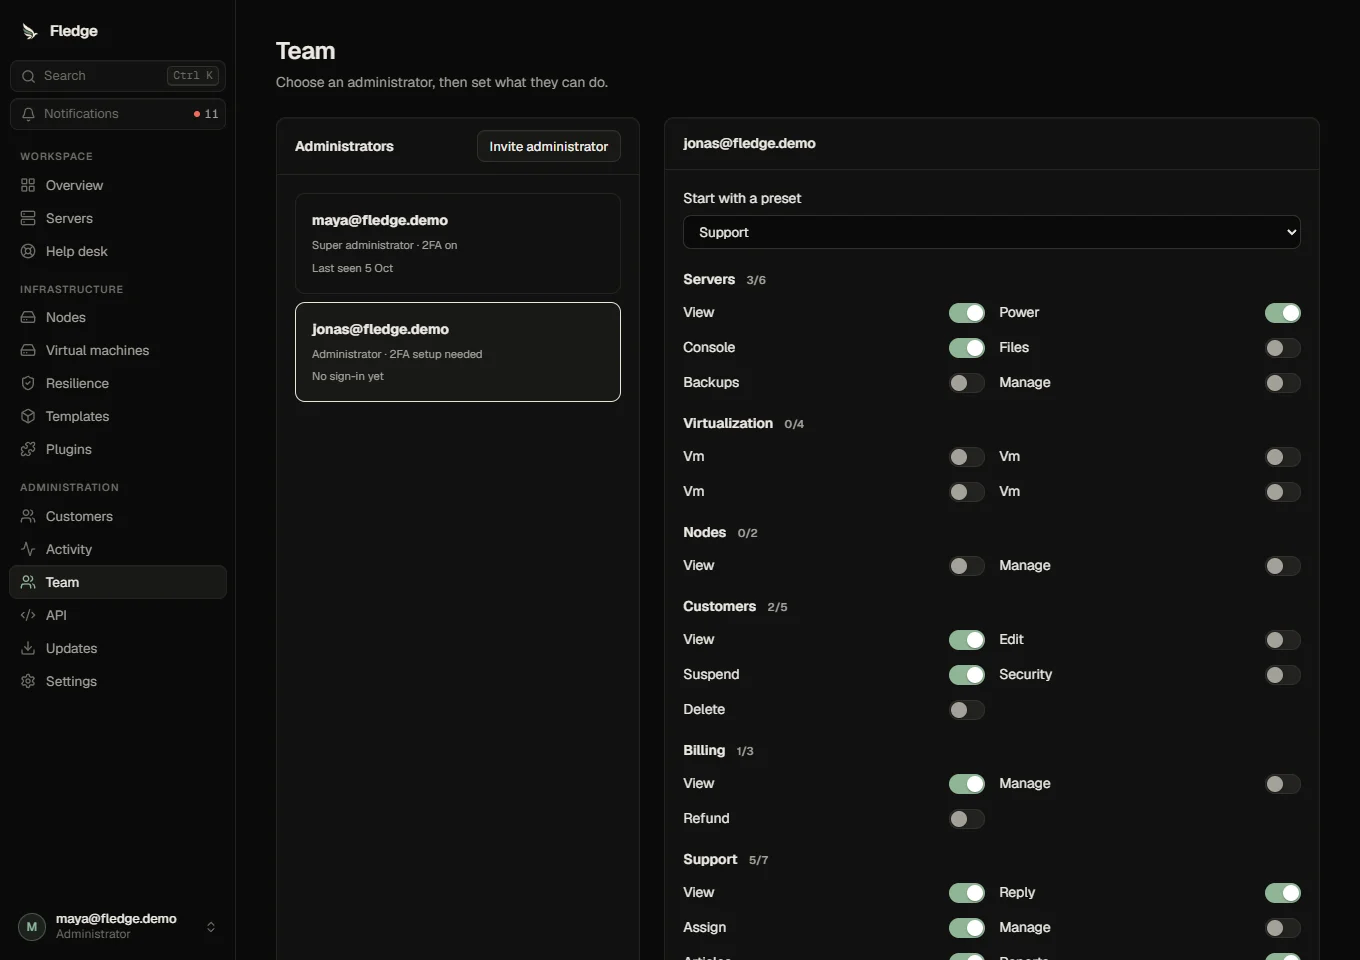Click the Notifications bell icon
Image resolution: width=1360 pixels, height=960 pixels.
point(28,114)
